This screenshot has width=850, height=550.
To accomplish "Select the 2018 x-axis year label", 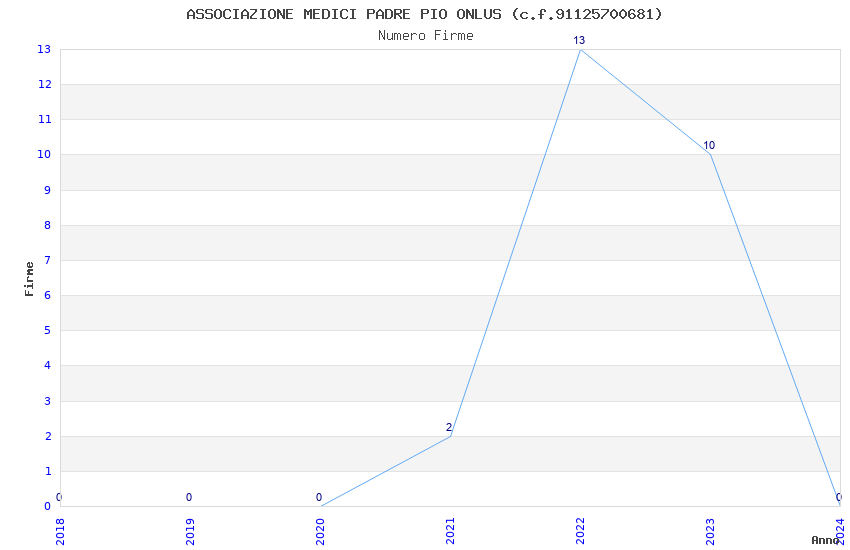I will 60,532.
